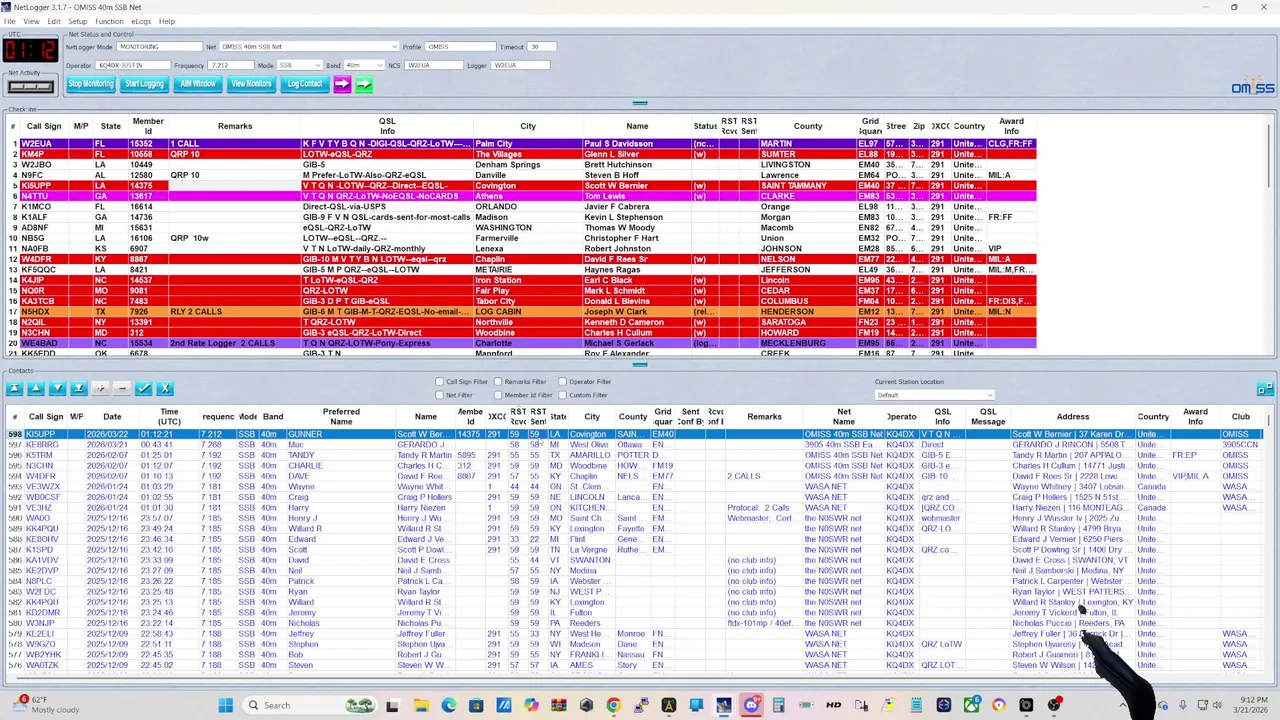The image size is (1280, 720).
Task: Open the Setup menu
Action: click(x=77, y=21)
